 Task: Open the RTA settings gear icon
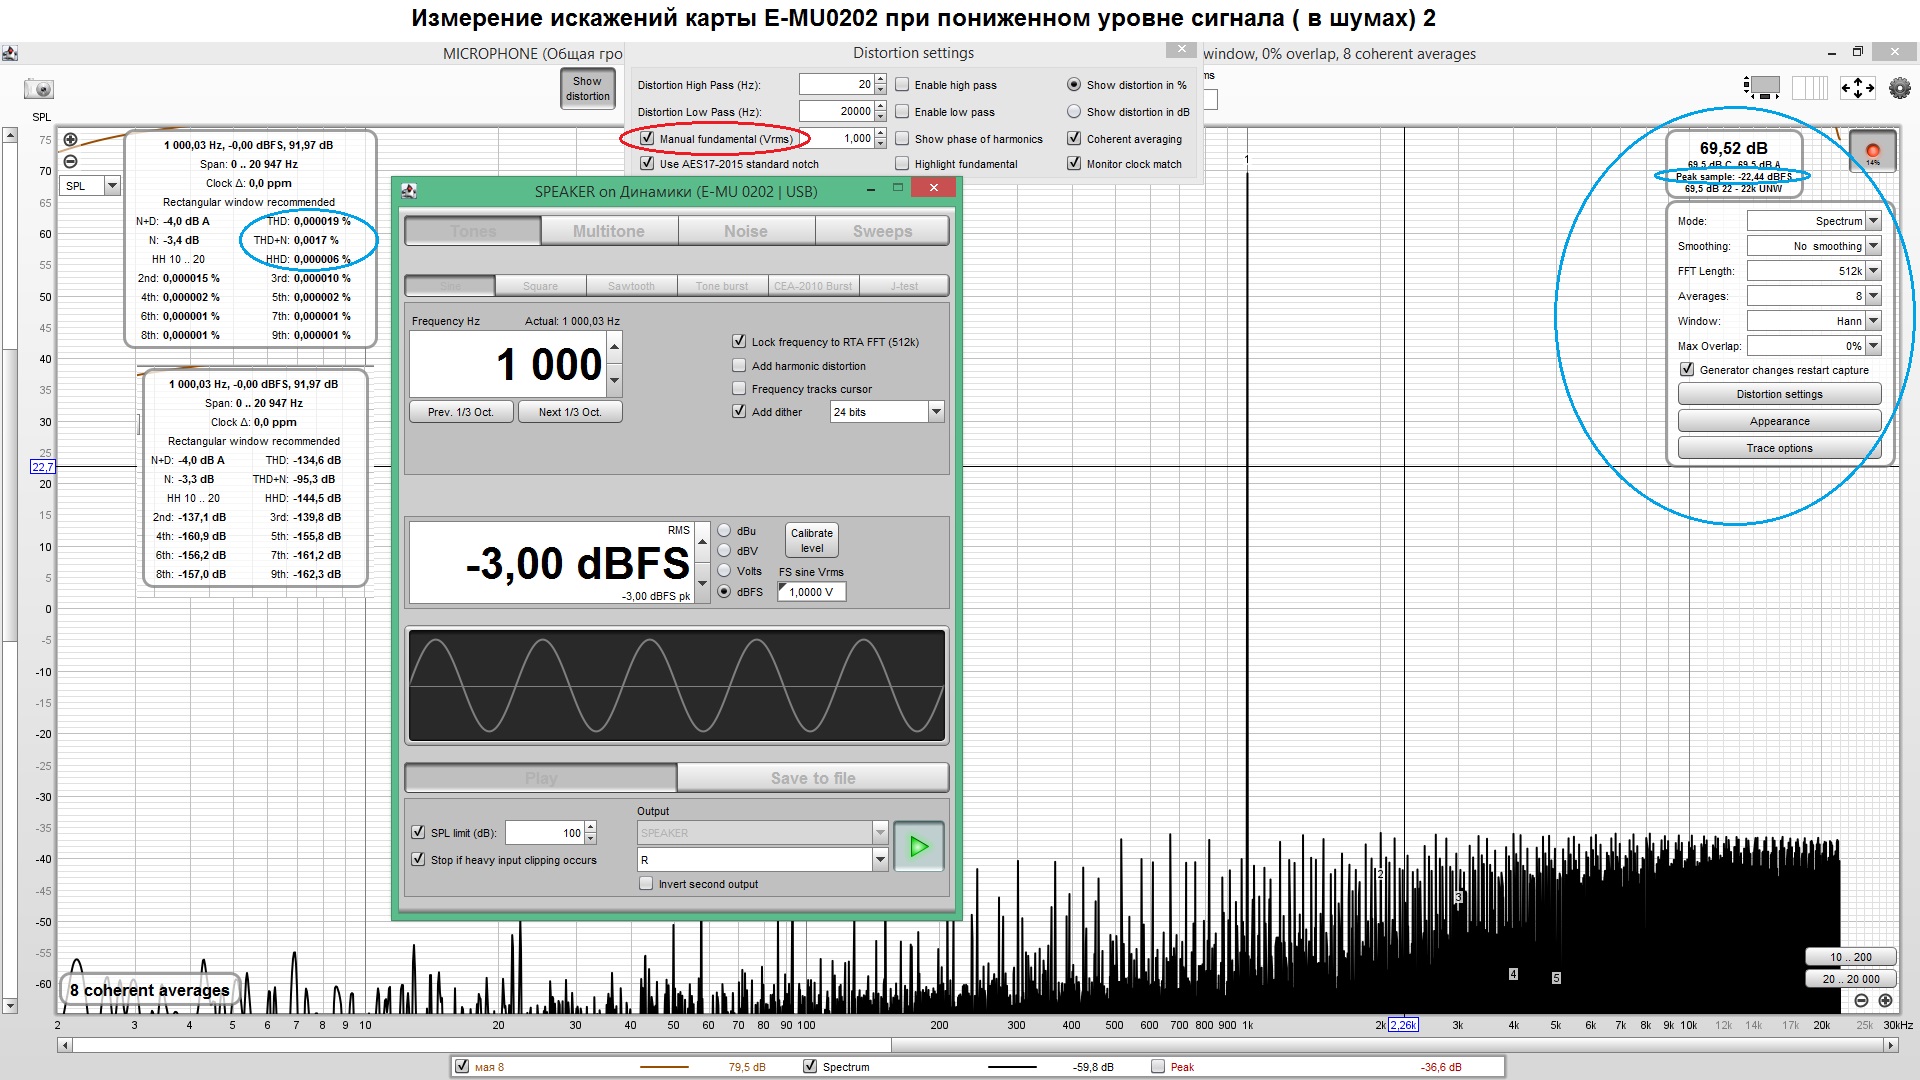click(x=1899, y=88)
